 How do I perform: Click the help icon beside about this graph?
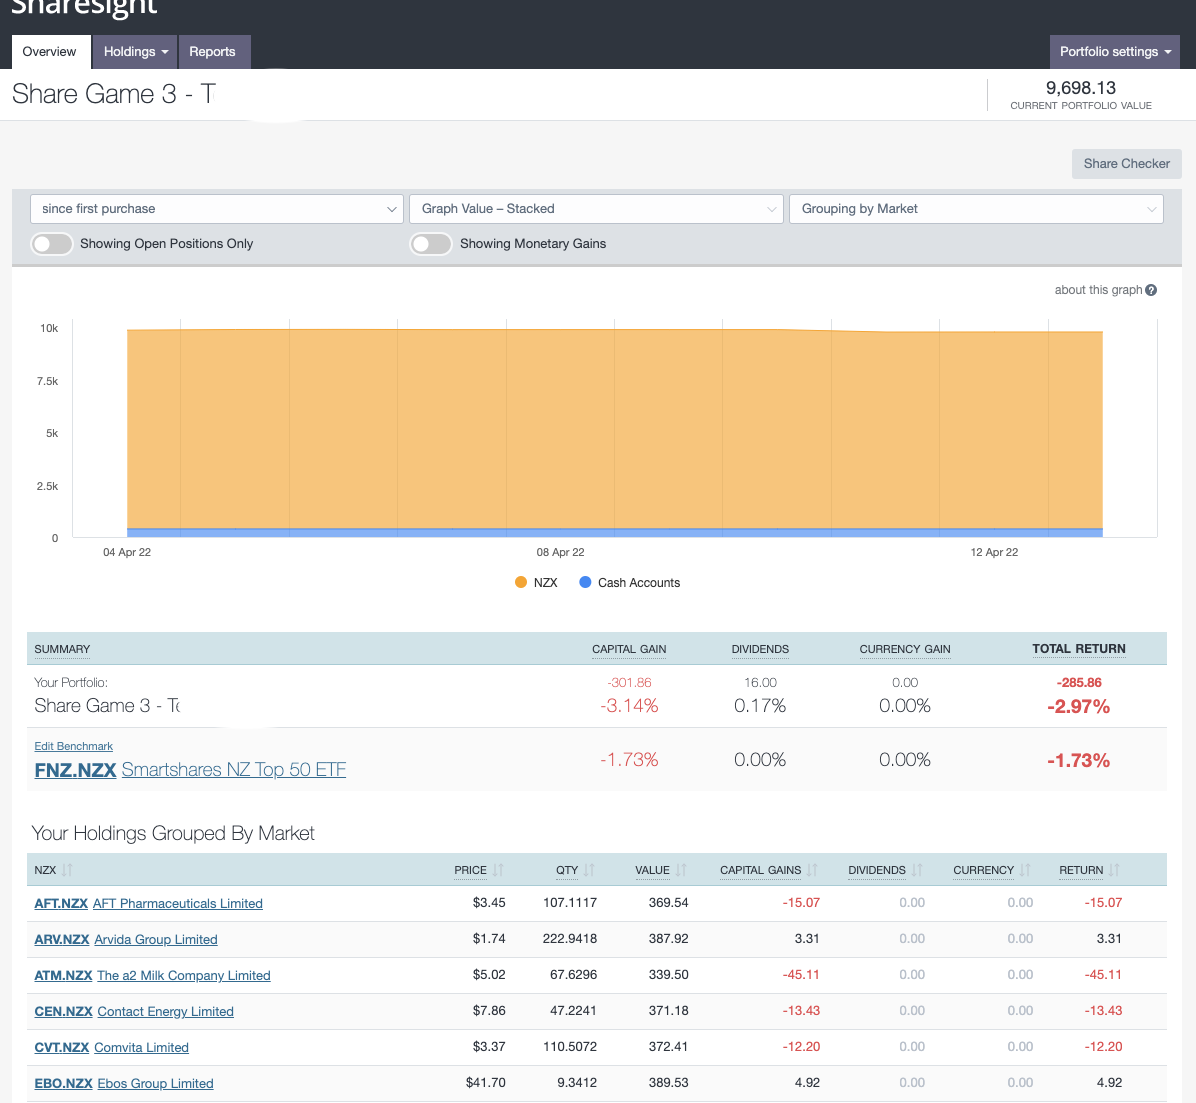point(1151,290)
